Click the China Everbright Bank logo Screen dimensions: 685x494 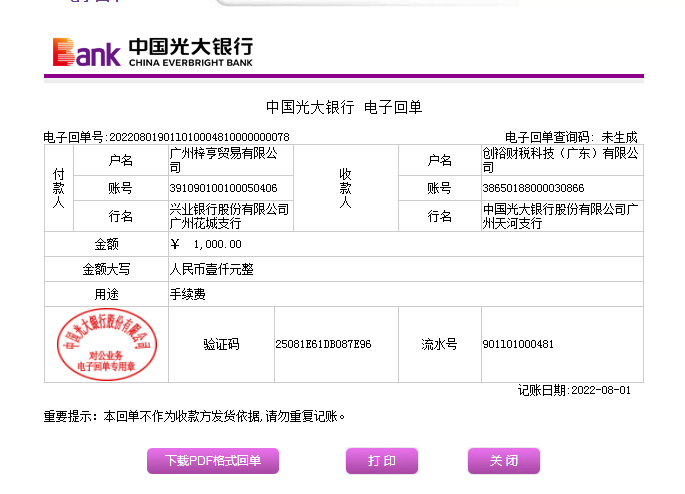(152, 52)
